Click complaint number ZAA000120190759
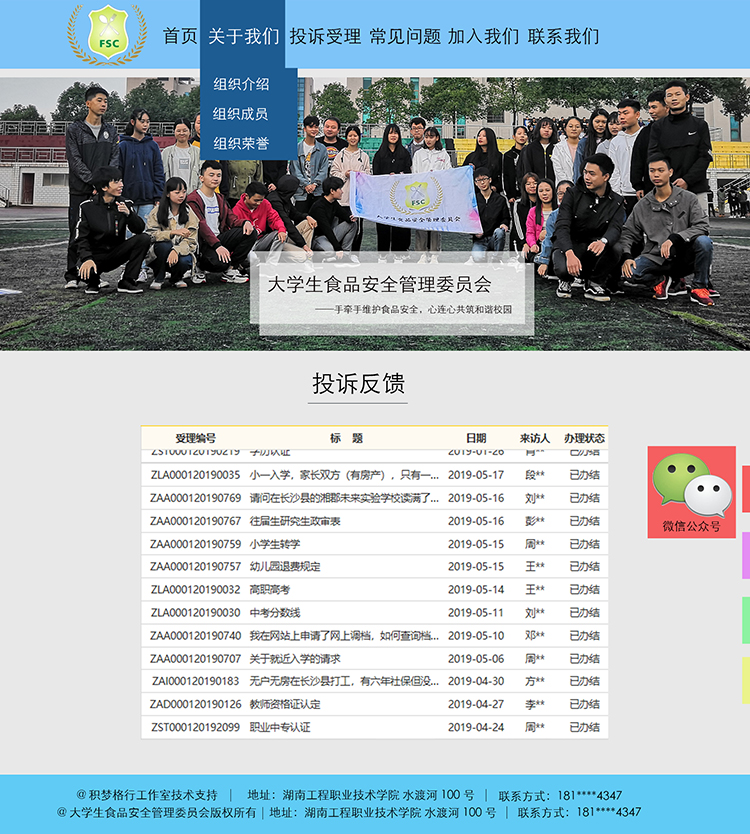 pyautogui.click(x=196, y=544)
